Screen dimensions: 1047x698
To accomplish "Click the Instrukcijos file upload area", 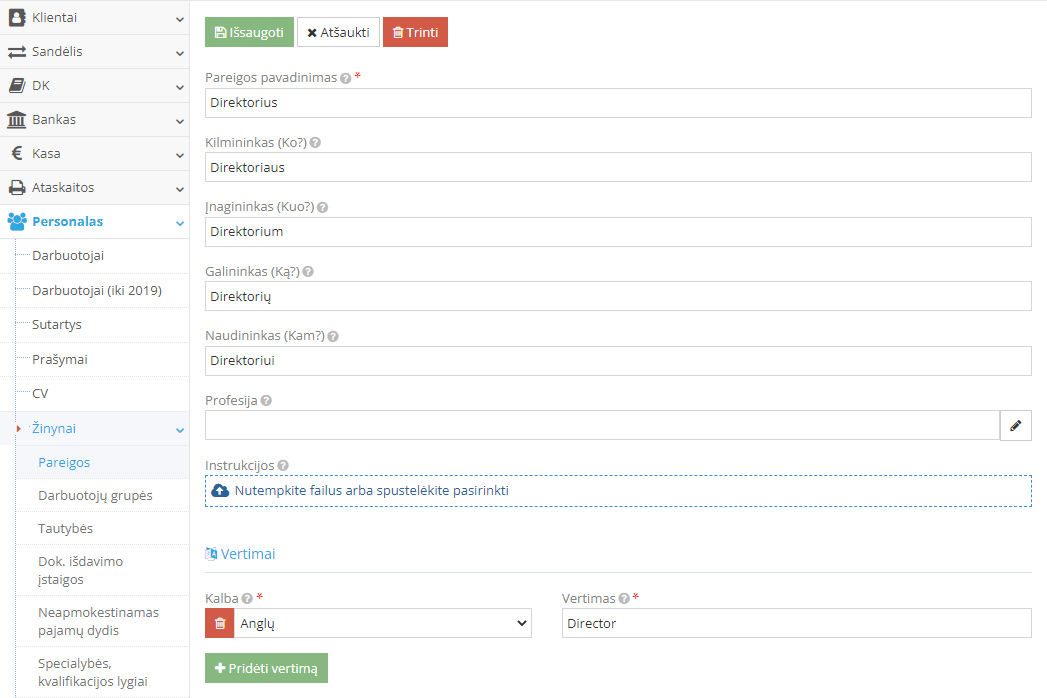I will click(617, 491).
